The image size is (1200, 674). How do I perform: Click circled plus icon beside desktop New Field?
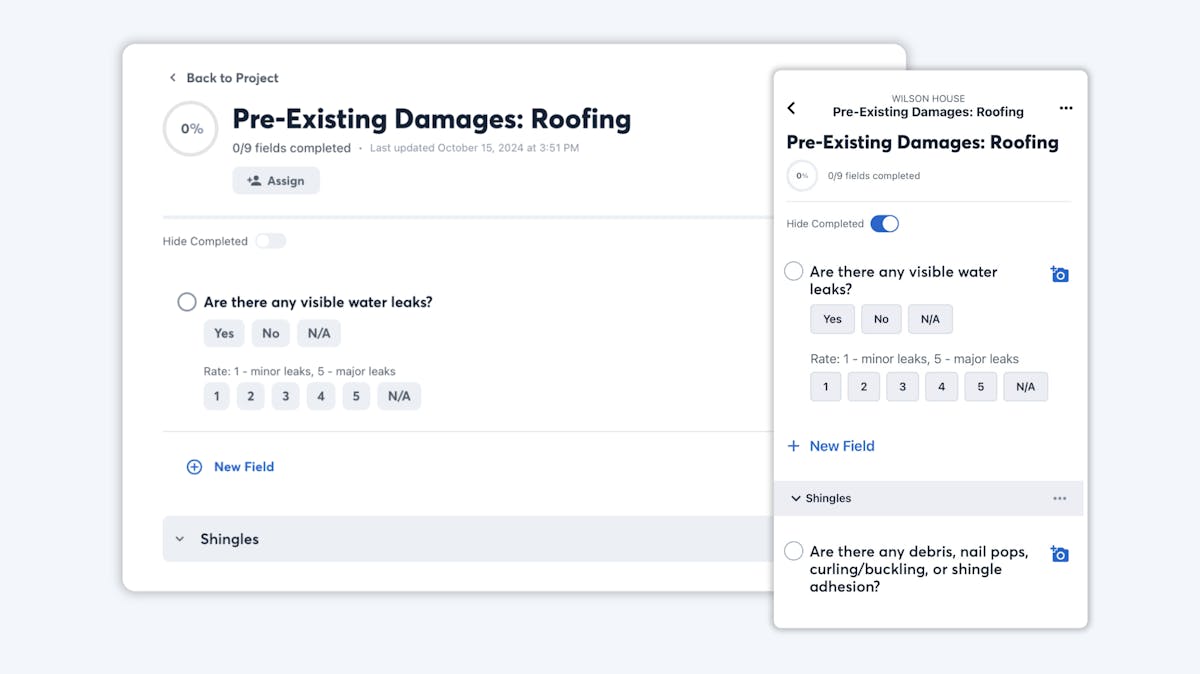194,467
